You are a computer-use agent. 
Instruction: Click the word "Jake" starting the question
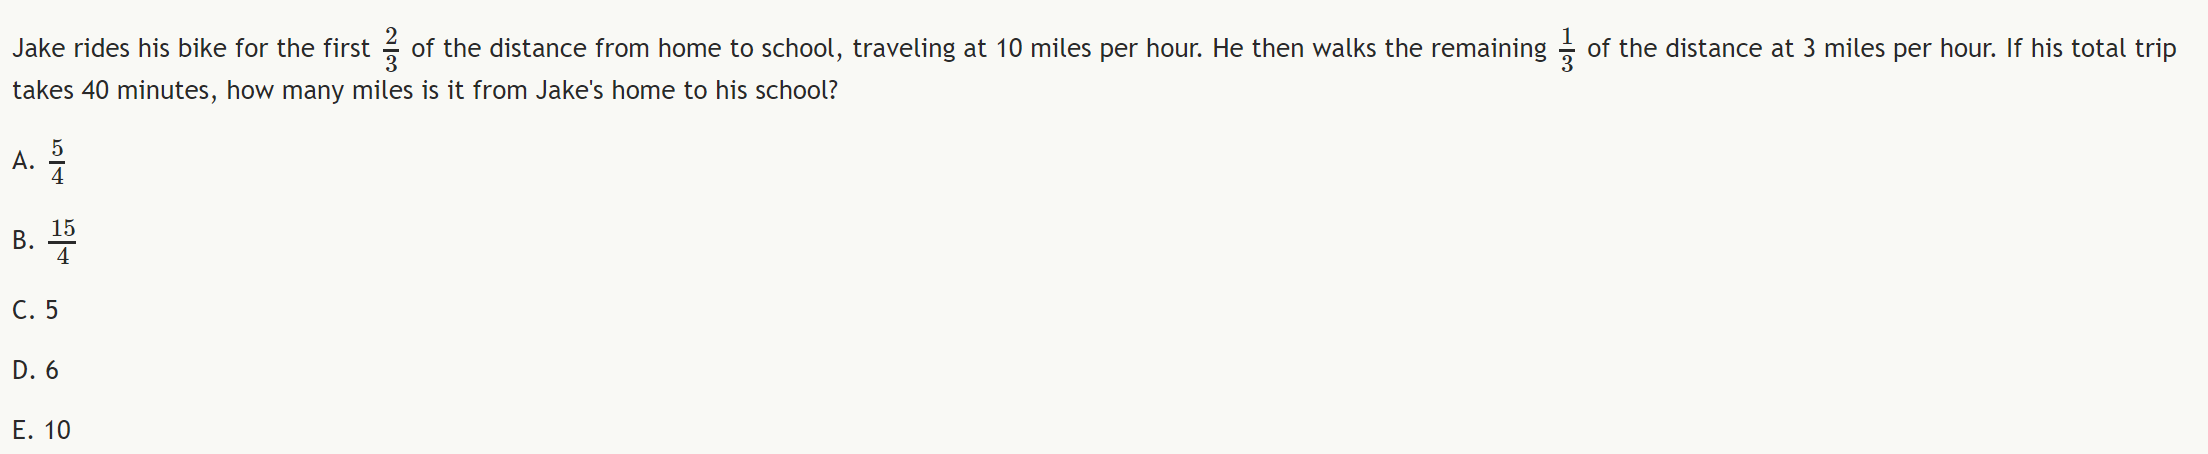(x=38, y=48)
